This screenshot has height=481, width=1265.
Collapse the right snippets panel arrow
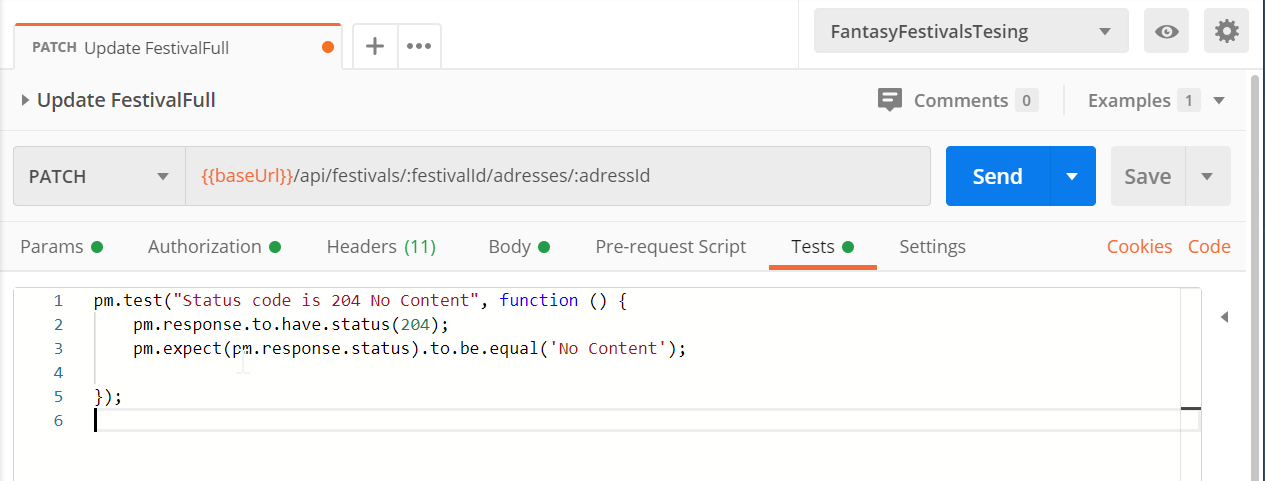1224,317
